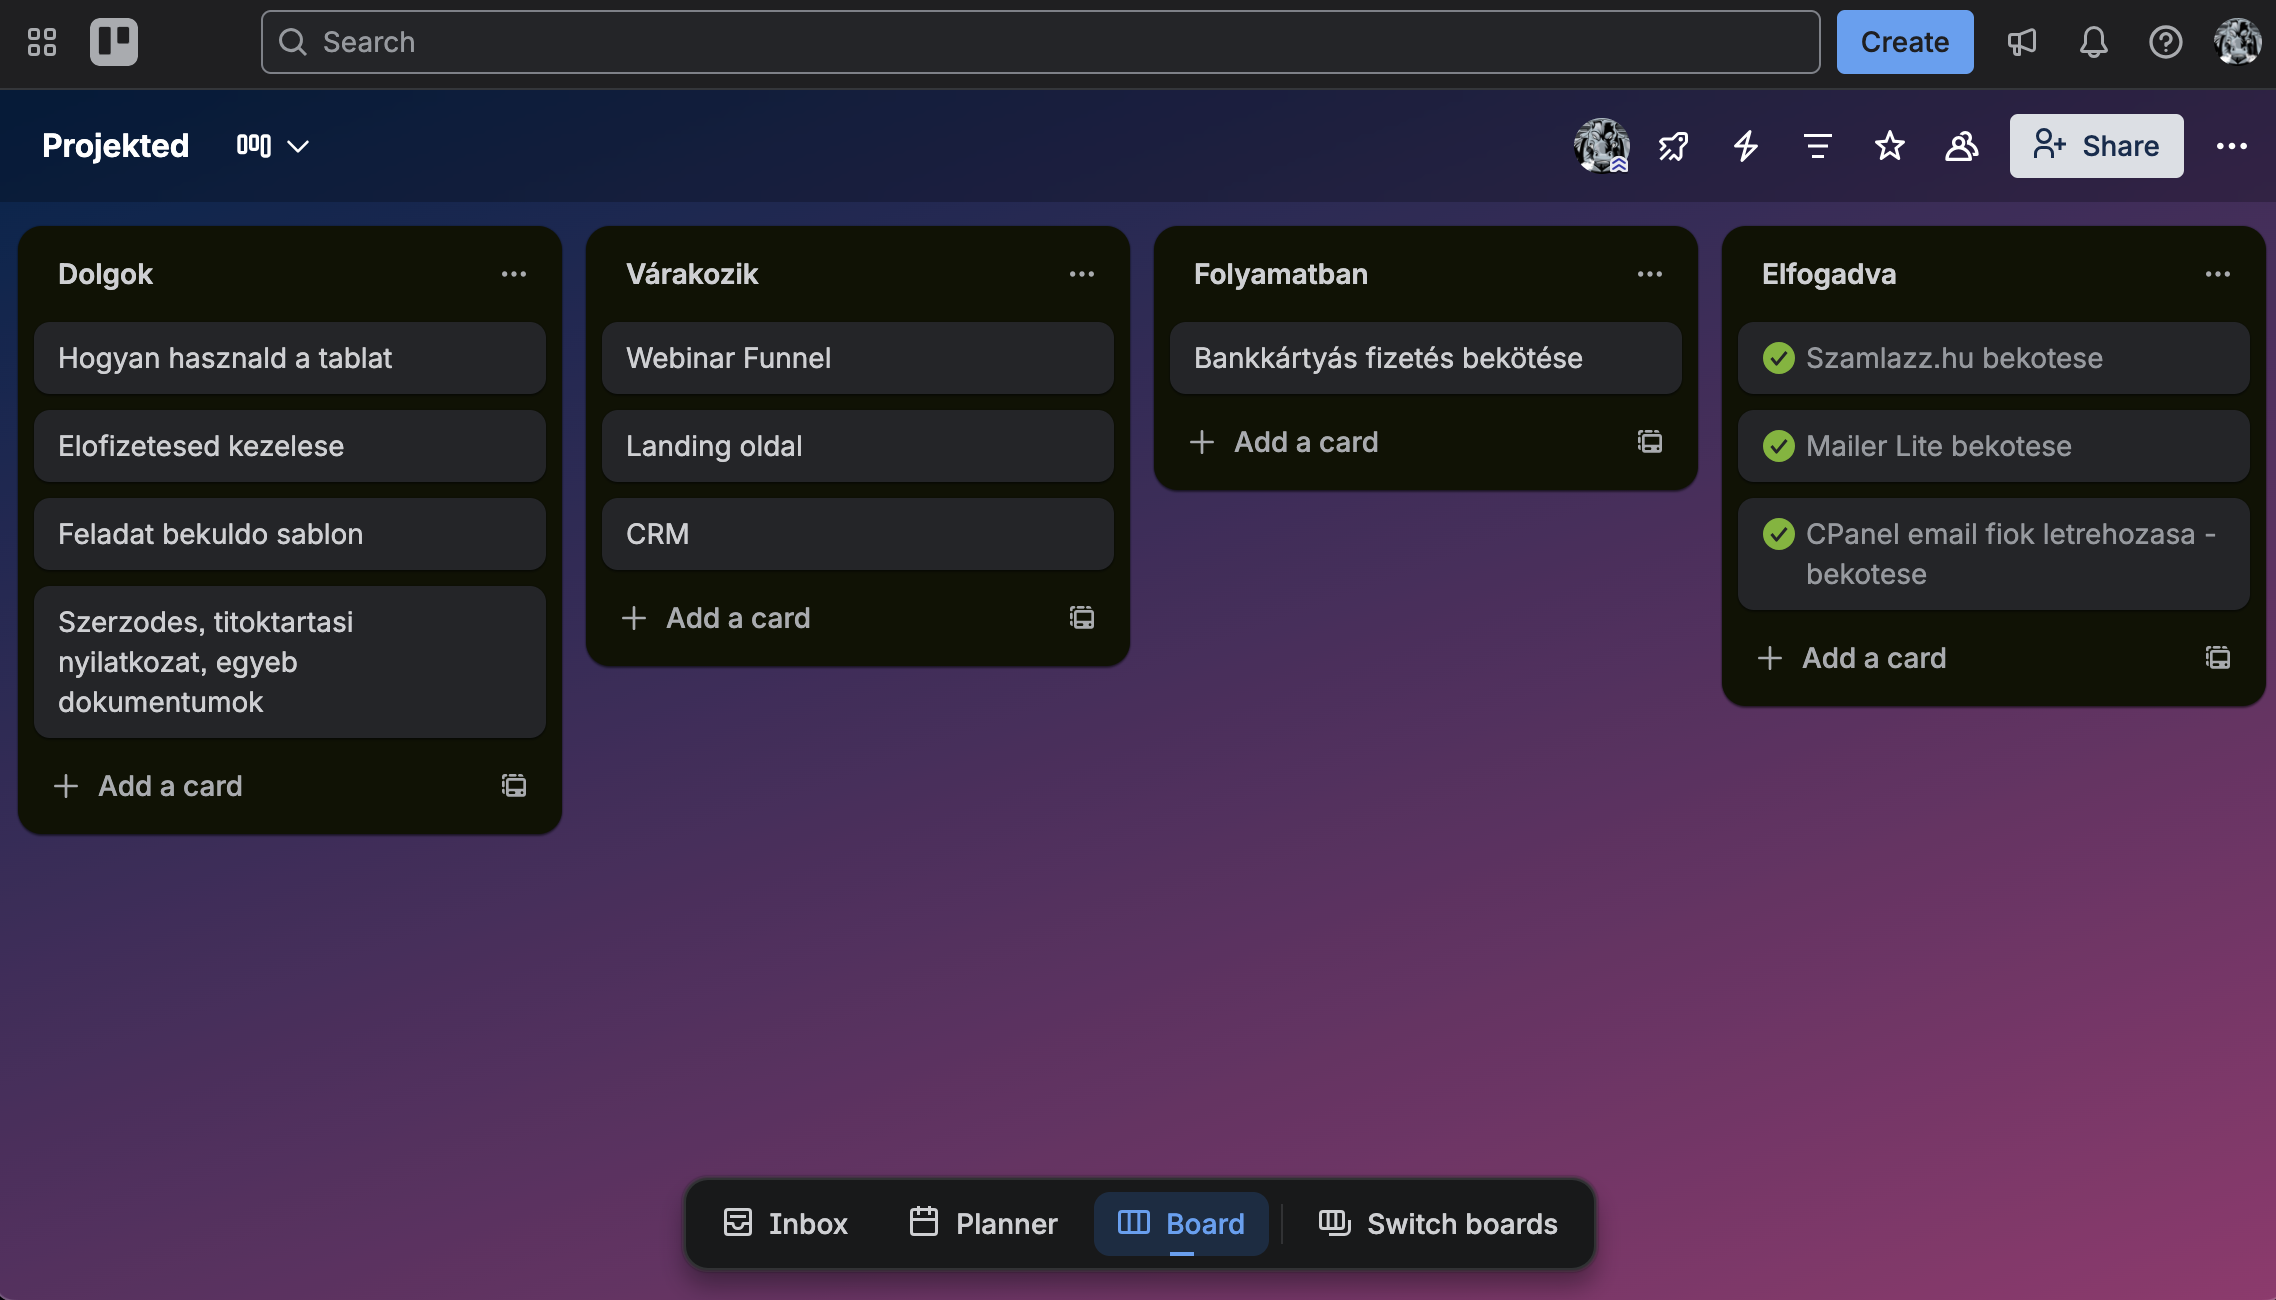This screenshot has width=2276, height=1300.
Task: Uncheck Szamlazz.hu bekotese complete mark
Action: click(1778, 358)
